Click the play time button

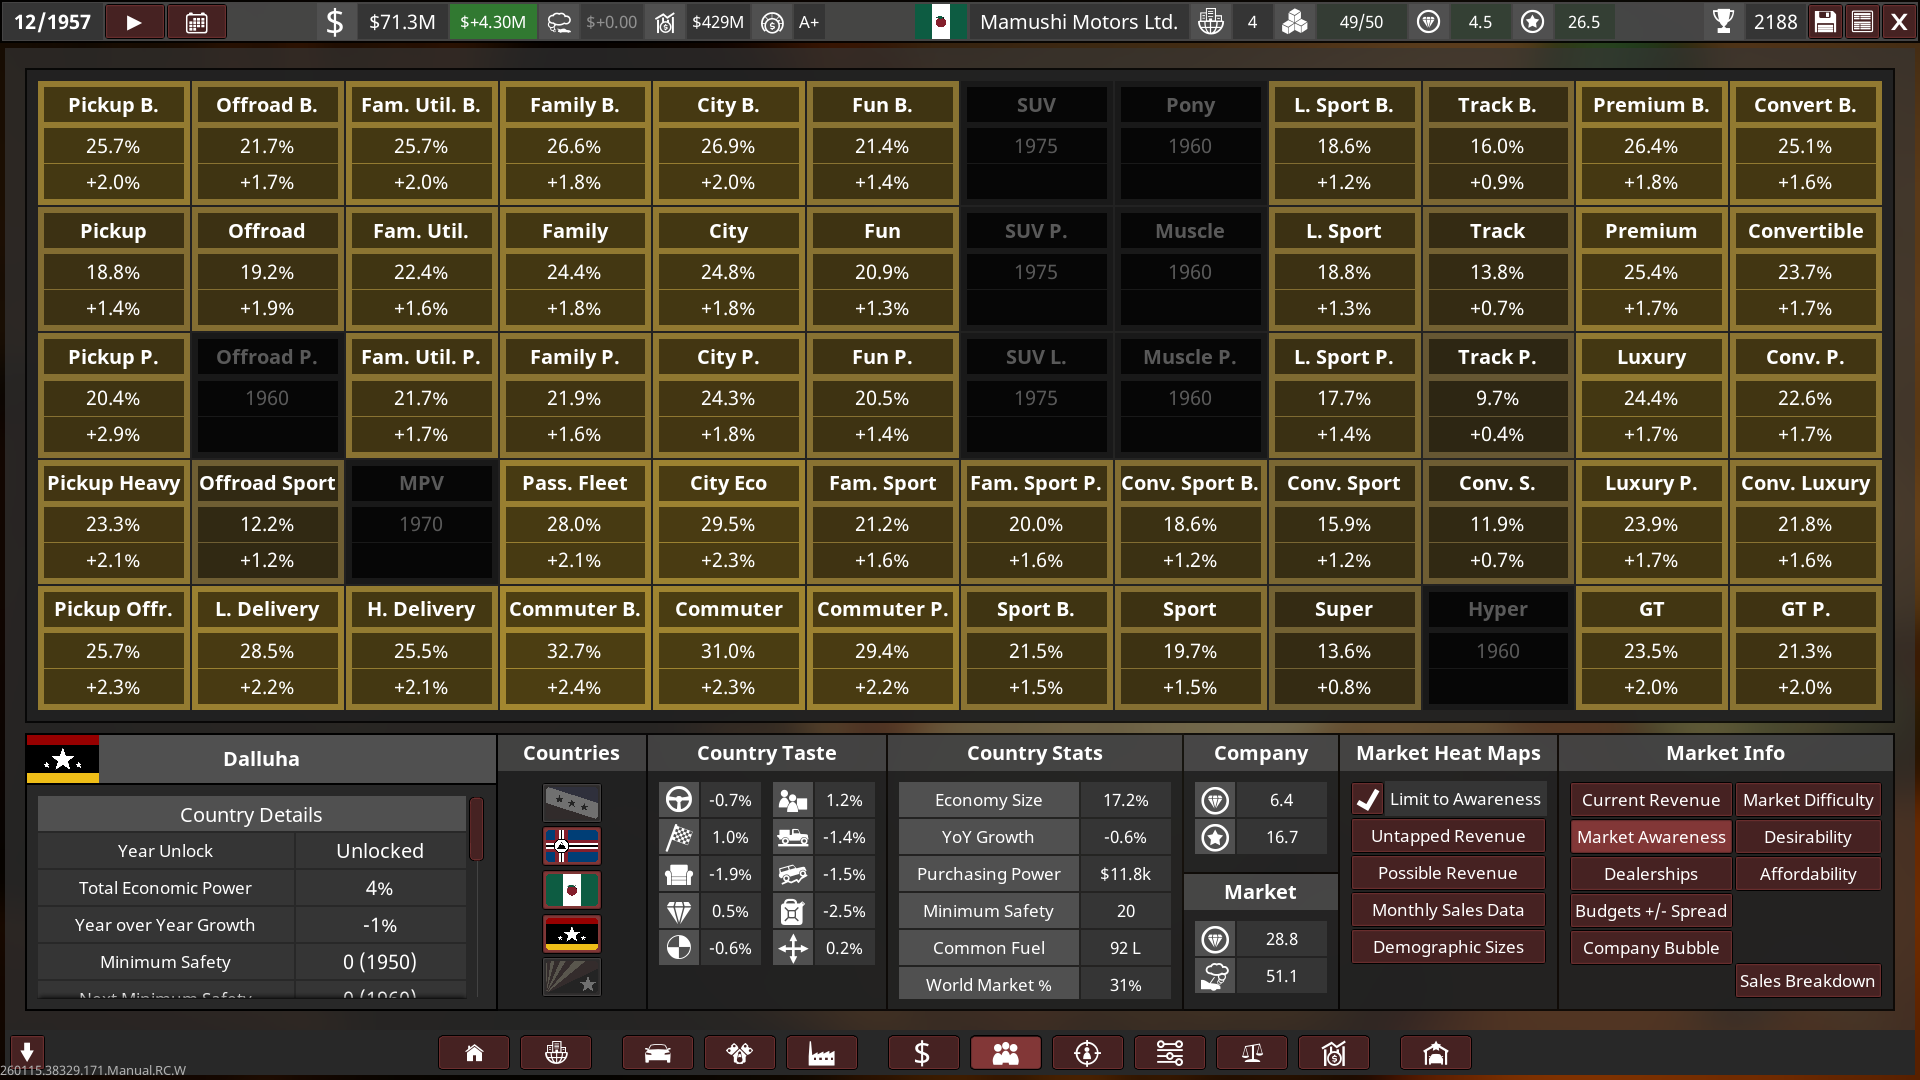pos(134,22)
